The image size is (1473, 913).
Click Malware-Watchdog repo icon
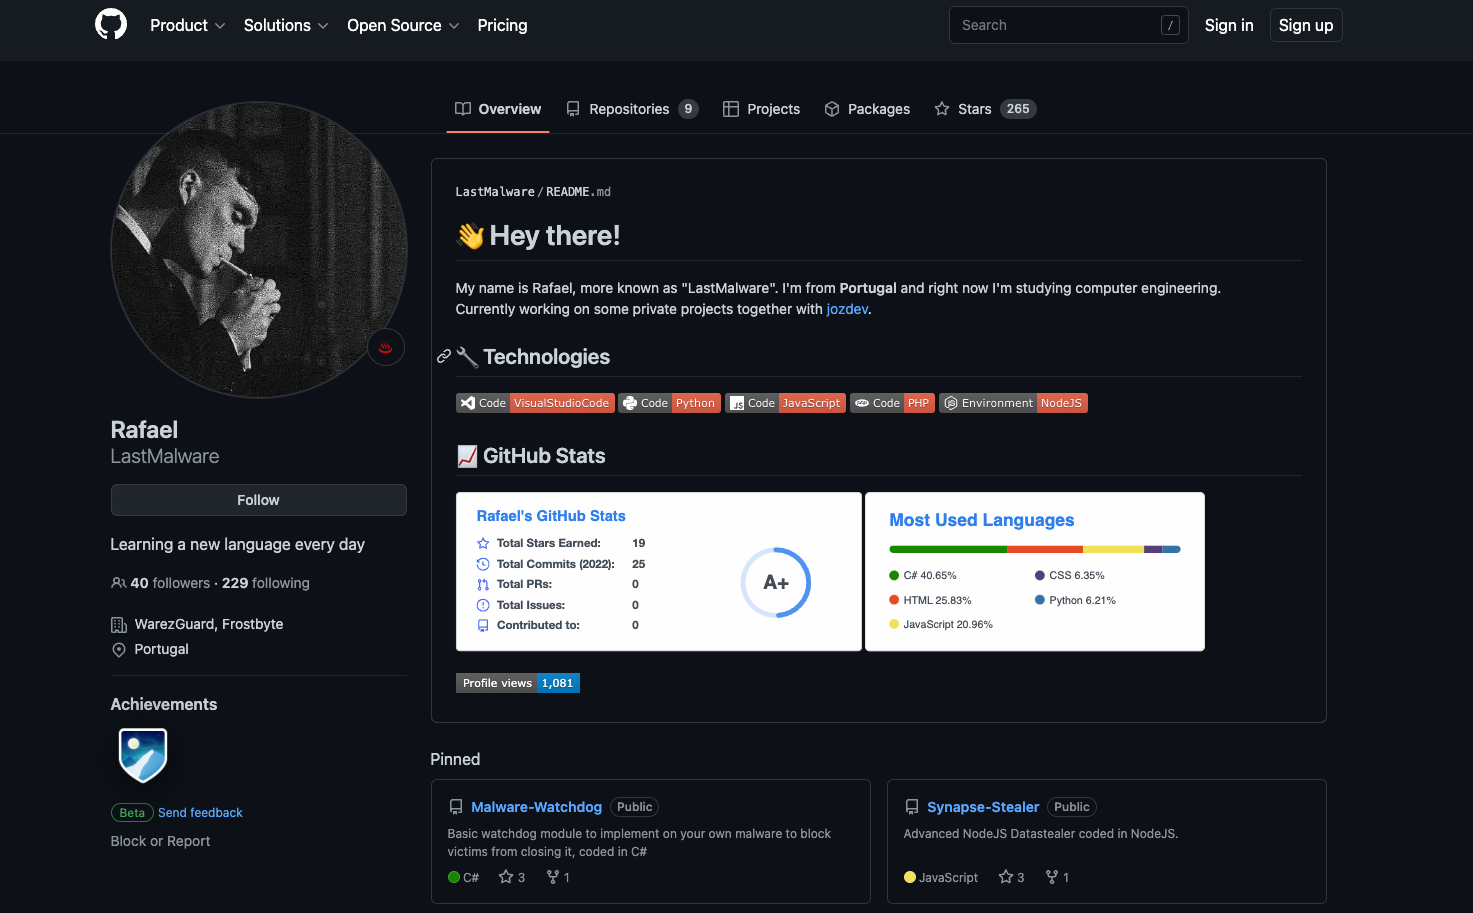(x=456, y=807)
